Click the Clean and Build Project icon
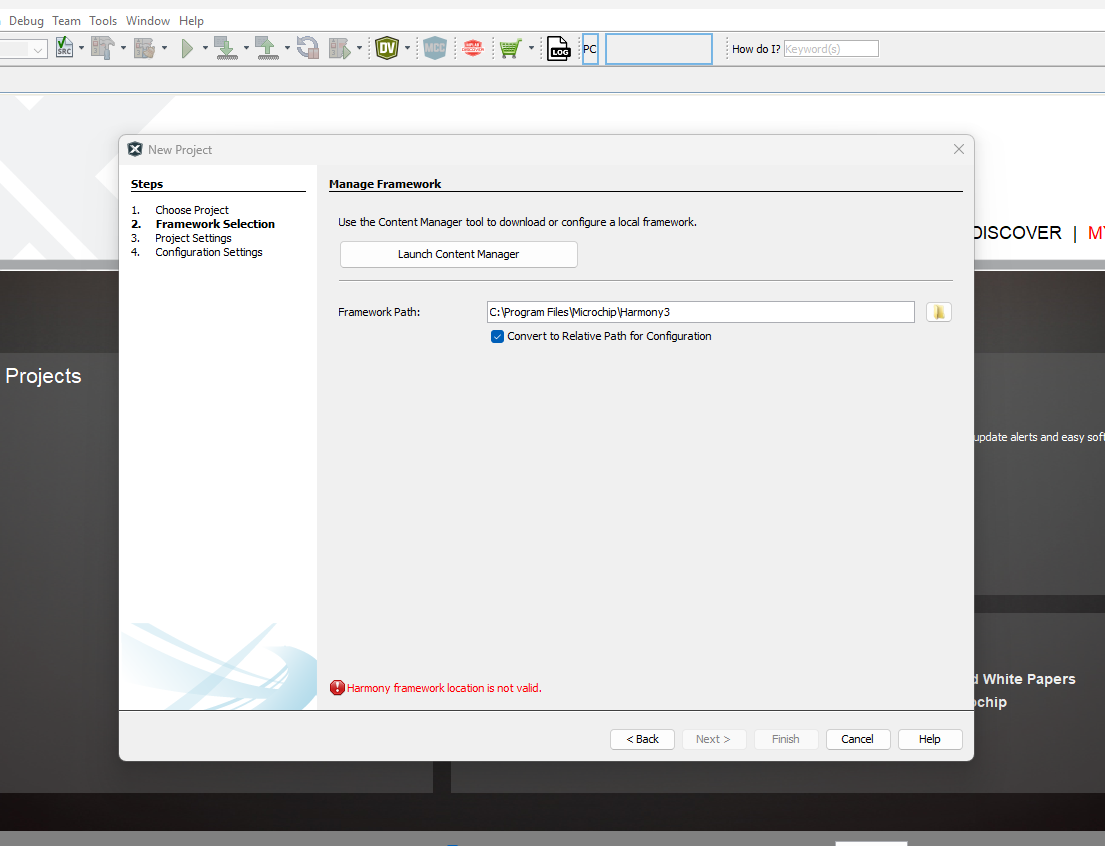 pos(144,48)
